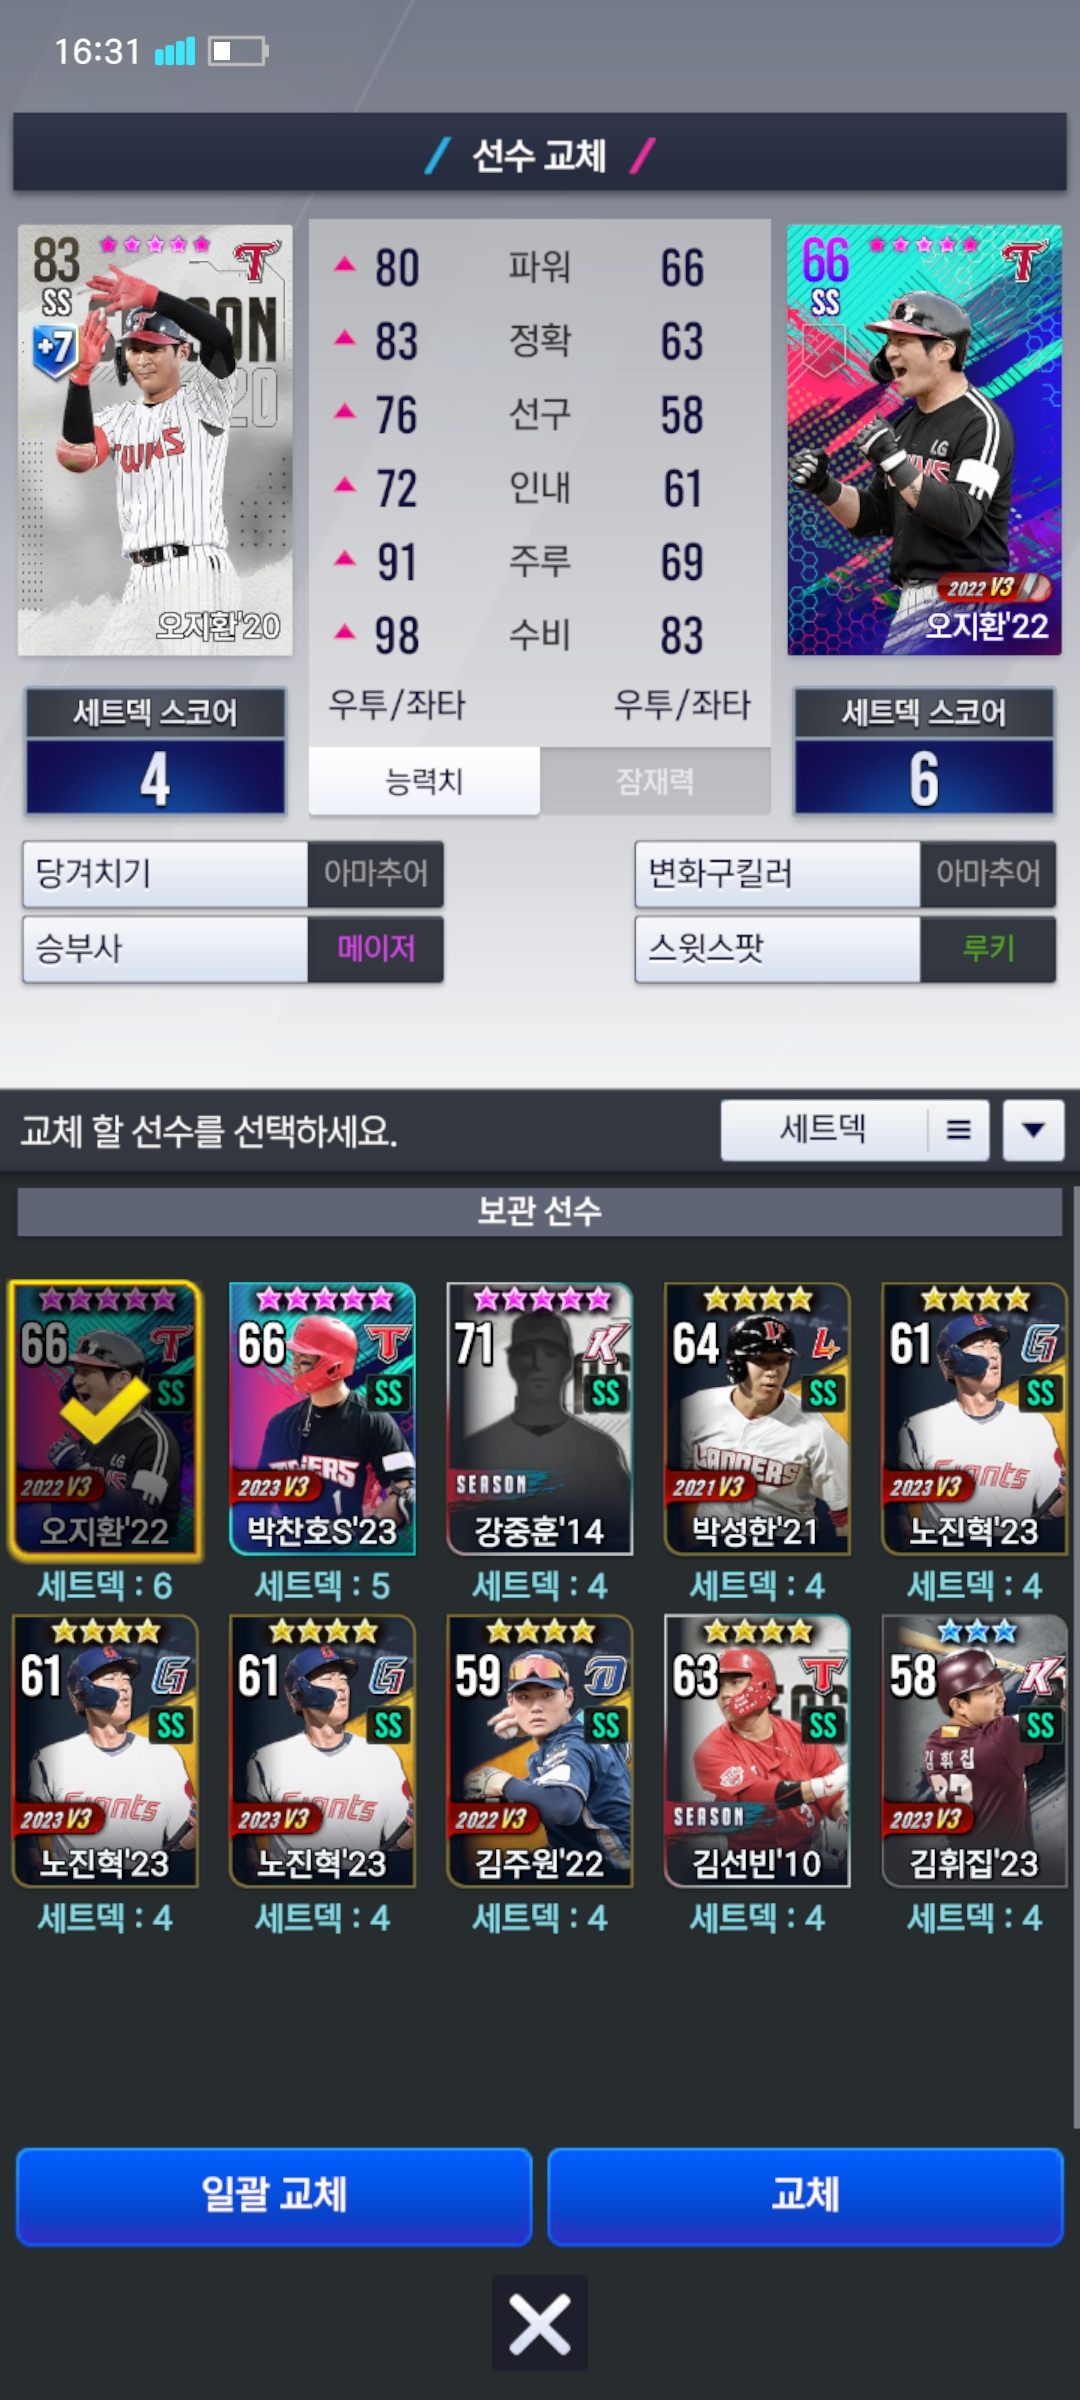Close the player swap screen with X

point(540,2323)
